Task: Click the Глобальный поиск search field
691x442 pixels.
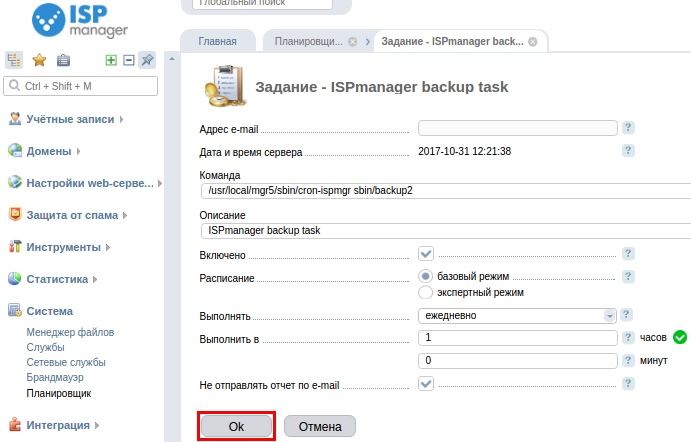Action: [263, 4]
